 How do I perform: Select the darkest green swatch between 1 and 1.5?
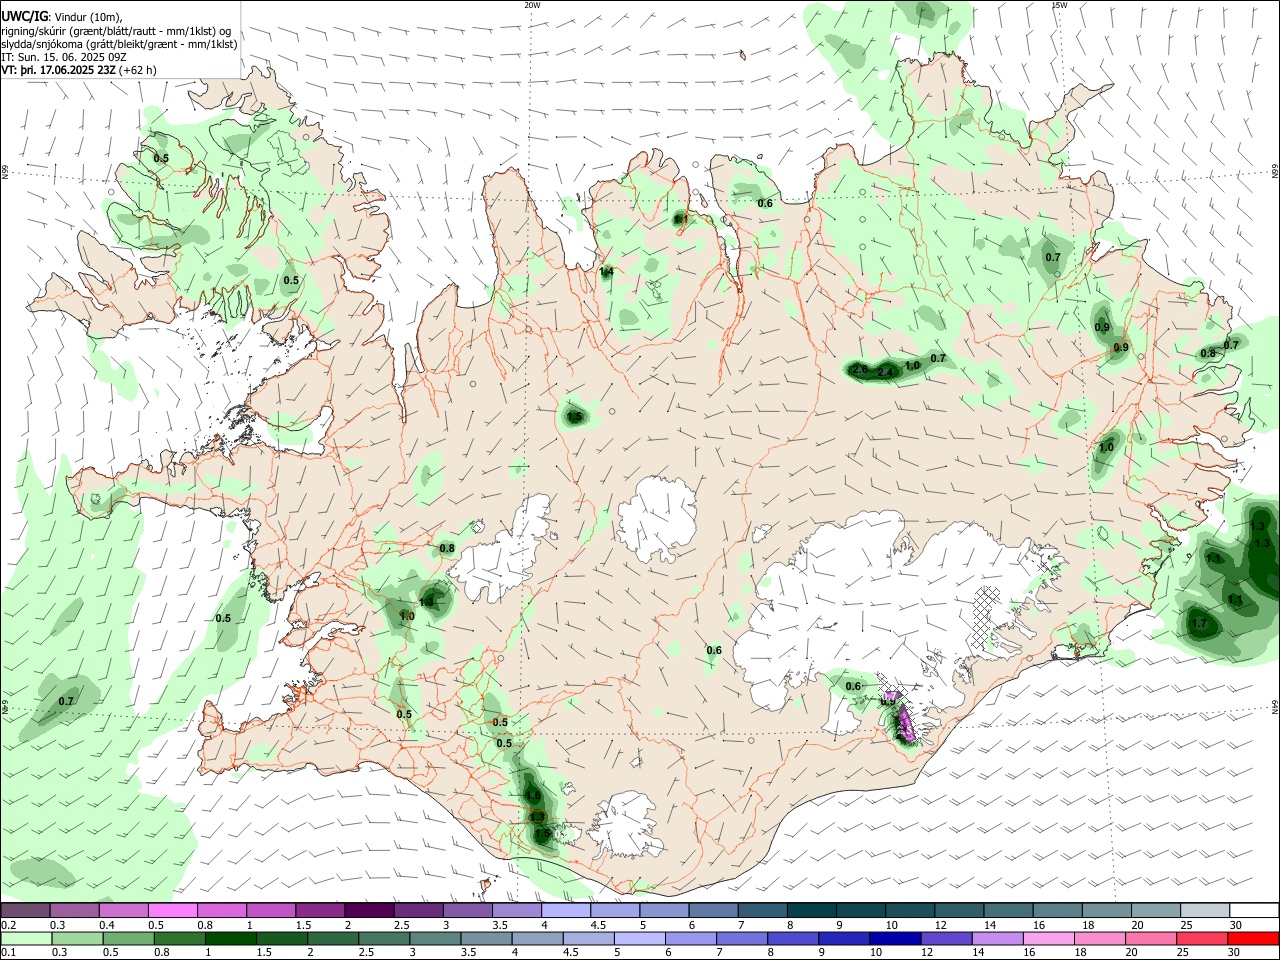(x=231, y=938)
